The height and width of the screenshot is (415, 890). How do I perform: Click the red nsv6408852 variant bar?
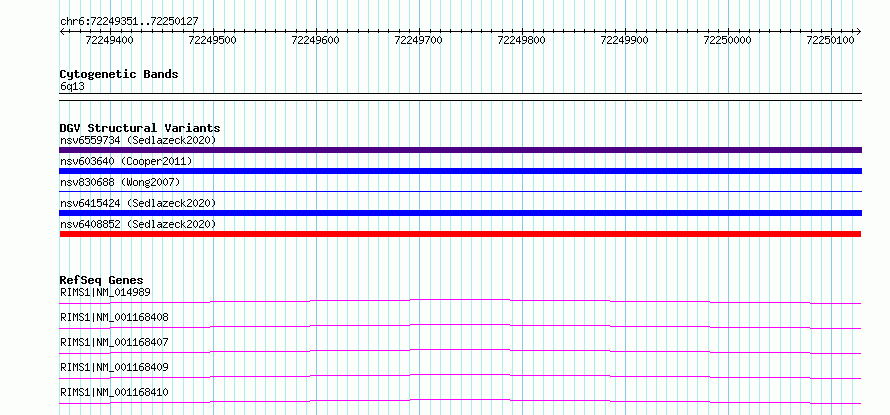460,234
